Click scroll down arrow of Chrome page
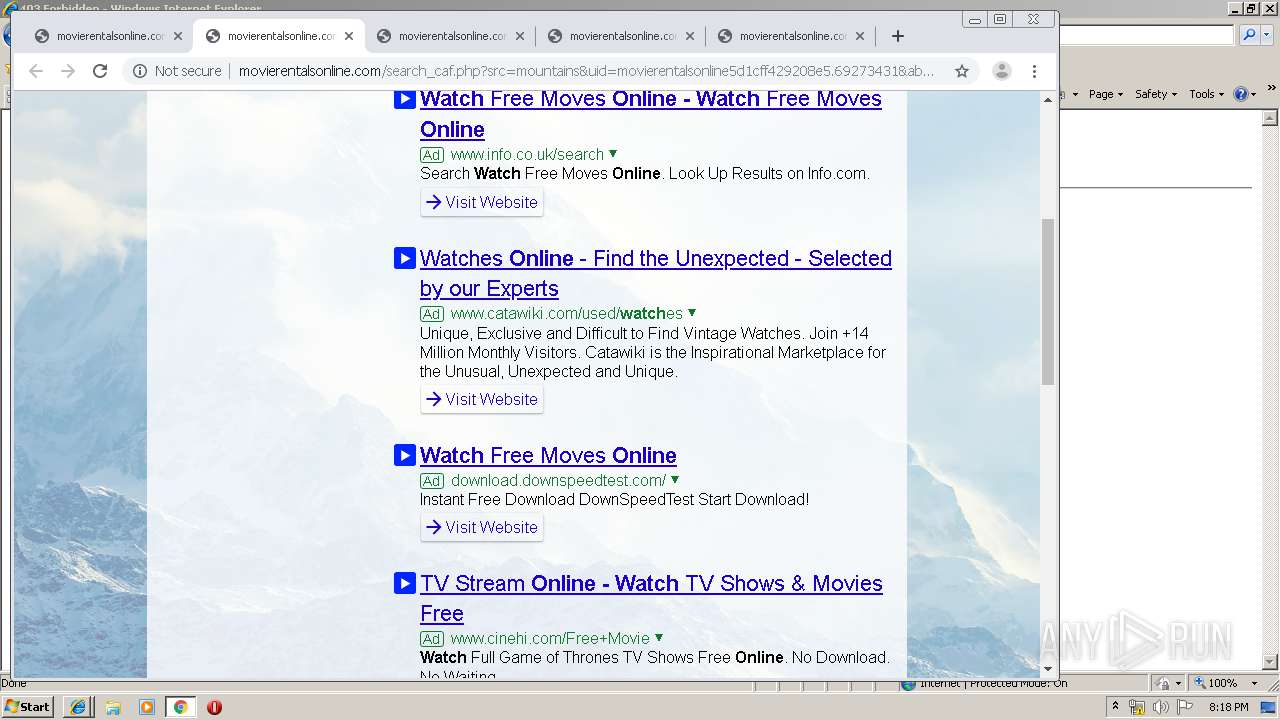The width and height of the screenshot is (1280, 720). (1048, 669)
